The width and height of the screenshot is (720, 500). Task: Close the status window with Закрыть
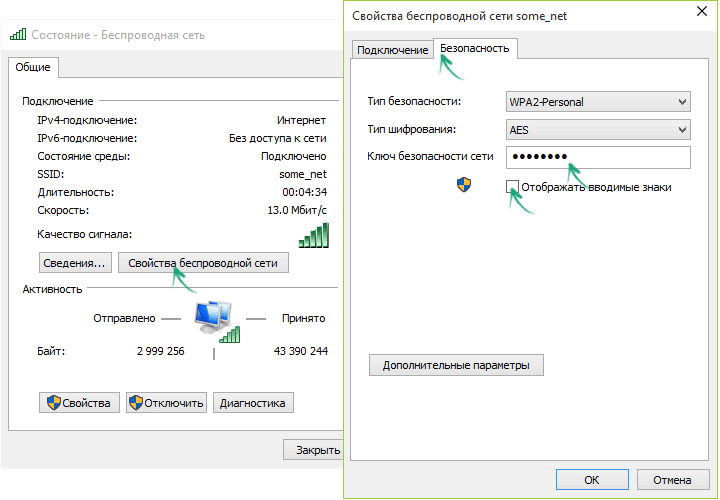click(315, 450)
